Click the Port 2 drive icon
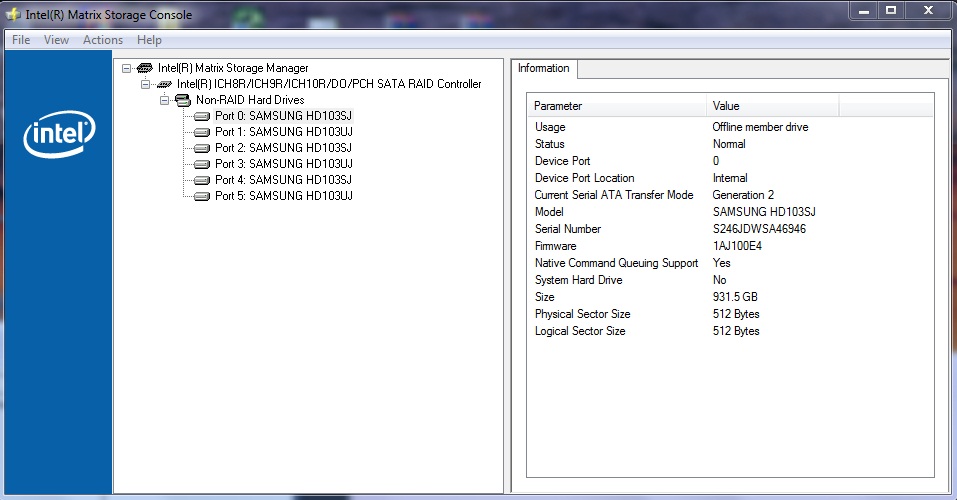The width and height of the screenshot is (957, 500). tap(201, 148)
